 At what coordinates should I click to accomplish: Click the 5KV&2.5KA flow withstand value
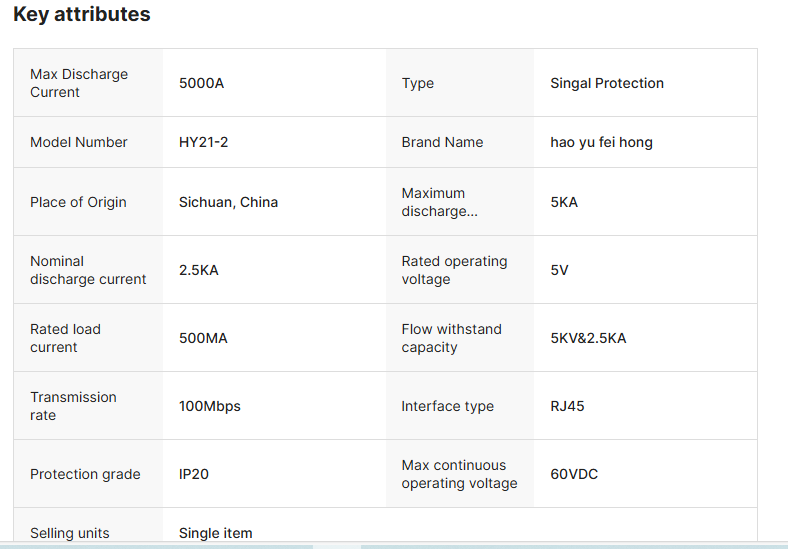point(588,338)
